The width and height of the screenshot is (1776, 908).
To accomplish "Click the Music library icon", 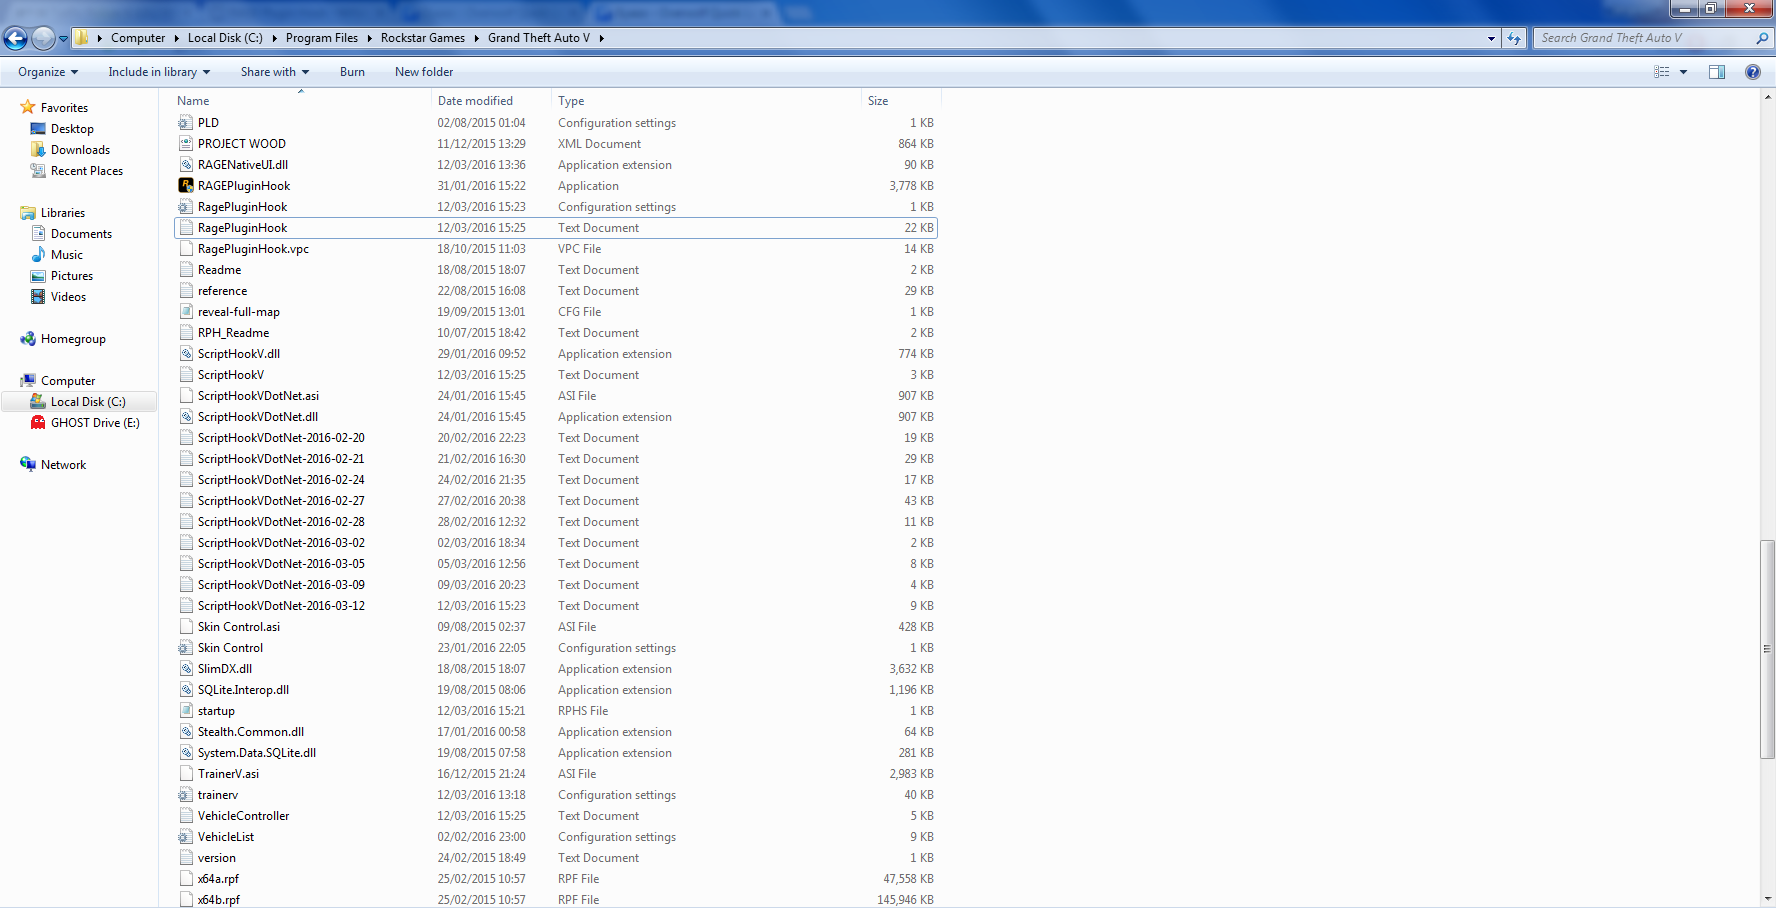I will point(38,255).
